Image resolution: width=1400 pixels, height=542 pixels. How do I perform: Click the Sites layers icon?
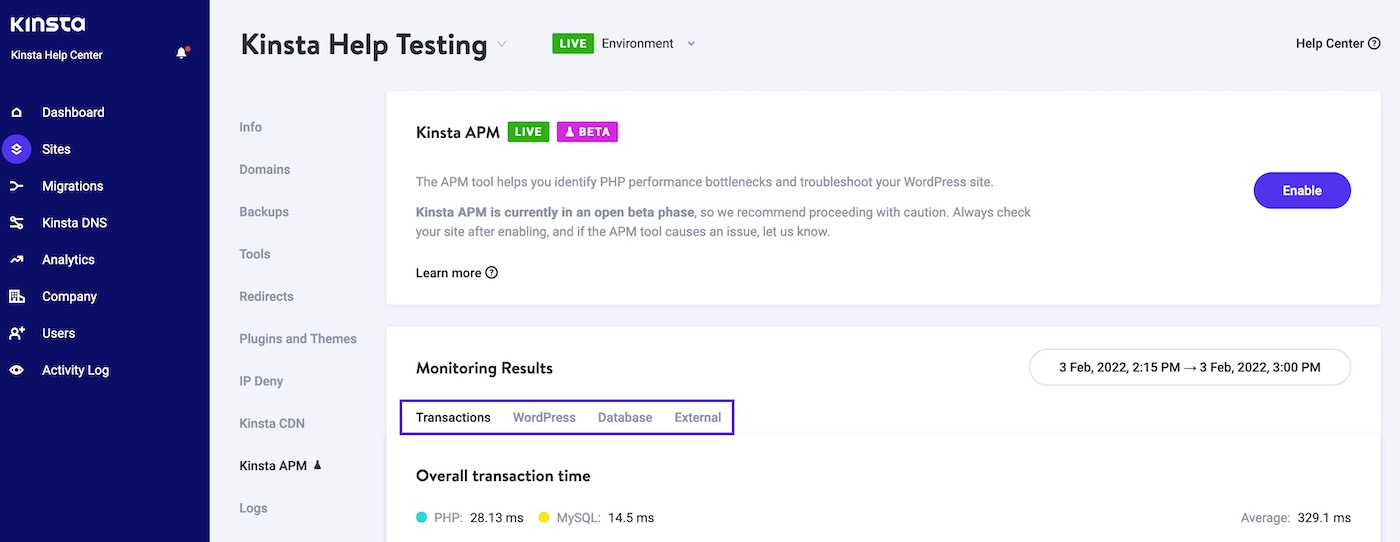[x=17, y=149]
